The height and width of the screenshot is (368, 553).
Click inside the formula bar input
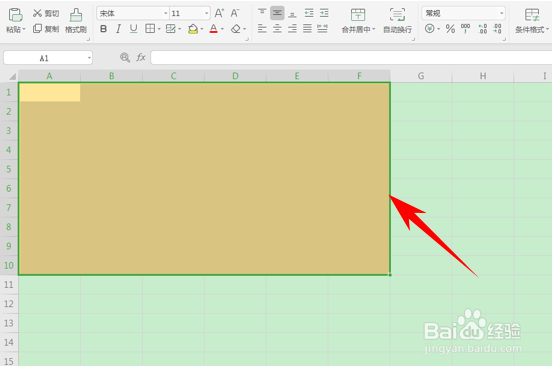click(352, 58)
